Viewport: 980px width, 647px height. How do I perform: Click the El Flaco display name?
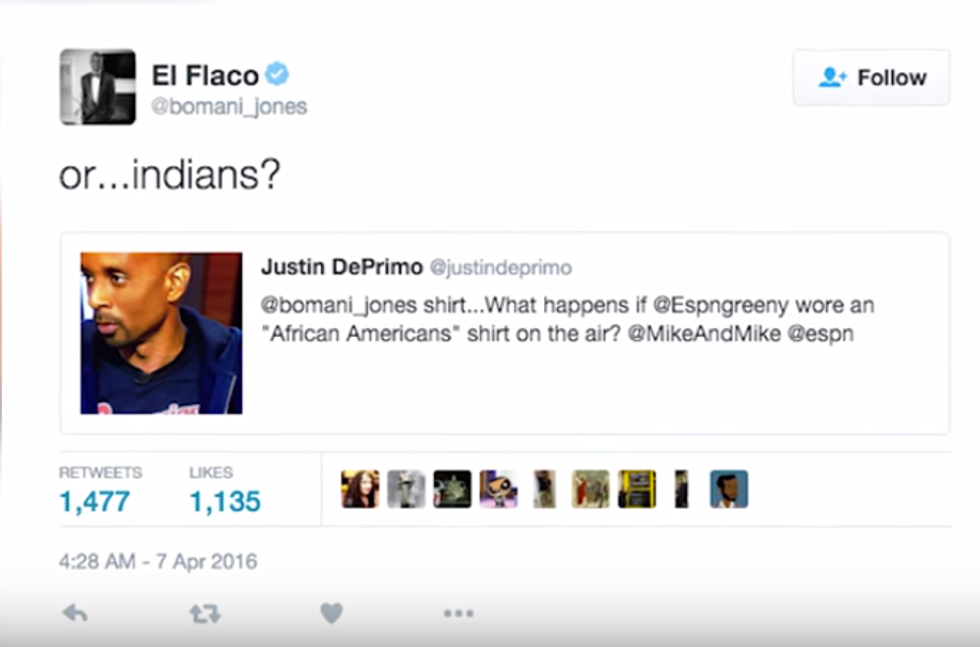(x=205, y=76)
